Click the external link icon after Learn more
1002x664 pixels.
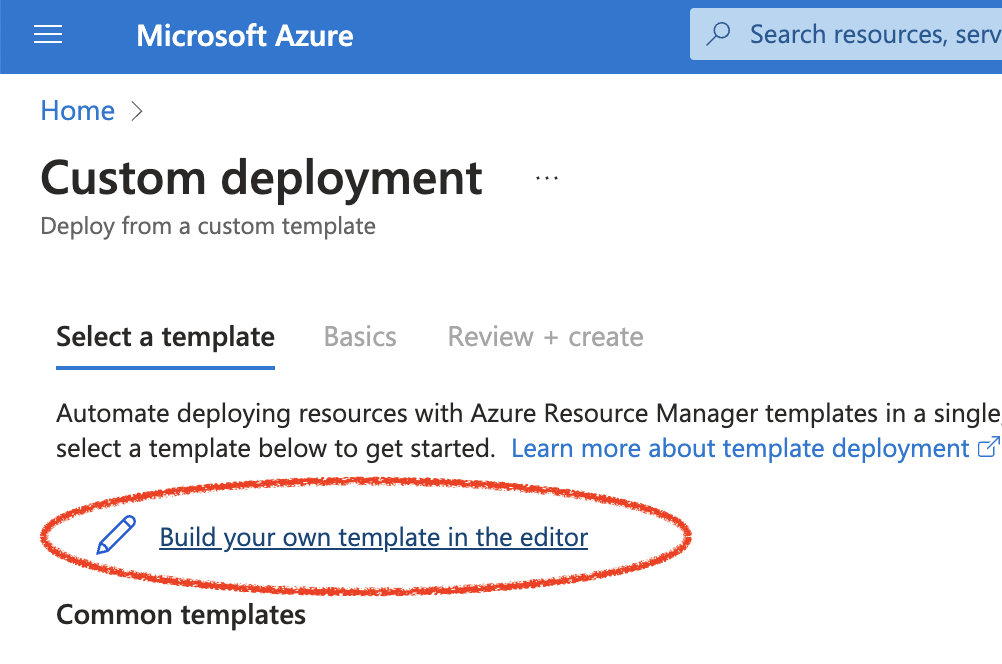tap(987, 448)
